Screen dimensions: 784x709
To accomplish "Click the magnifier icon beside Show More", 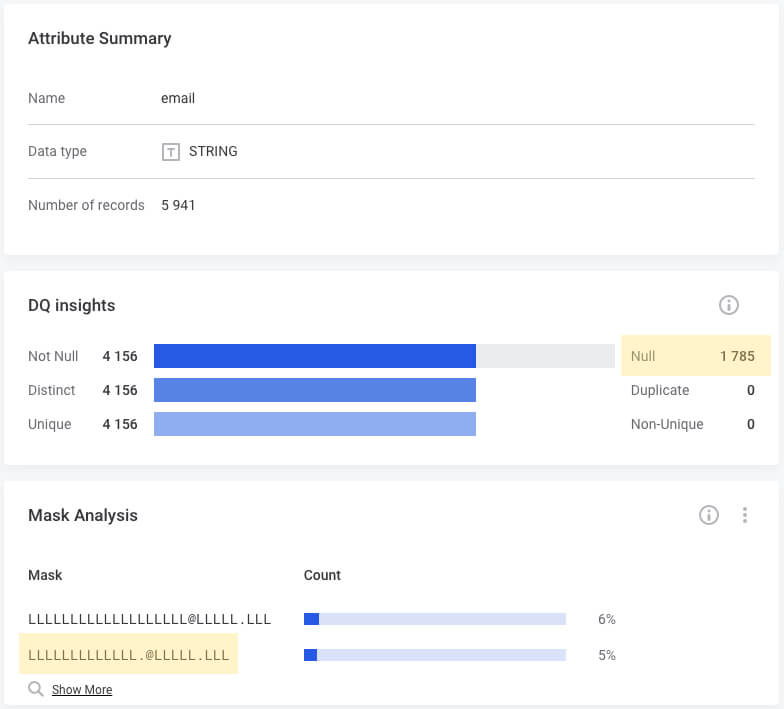I will click(36, 689).
